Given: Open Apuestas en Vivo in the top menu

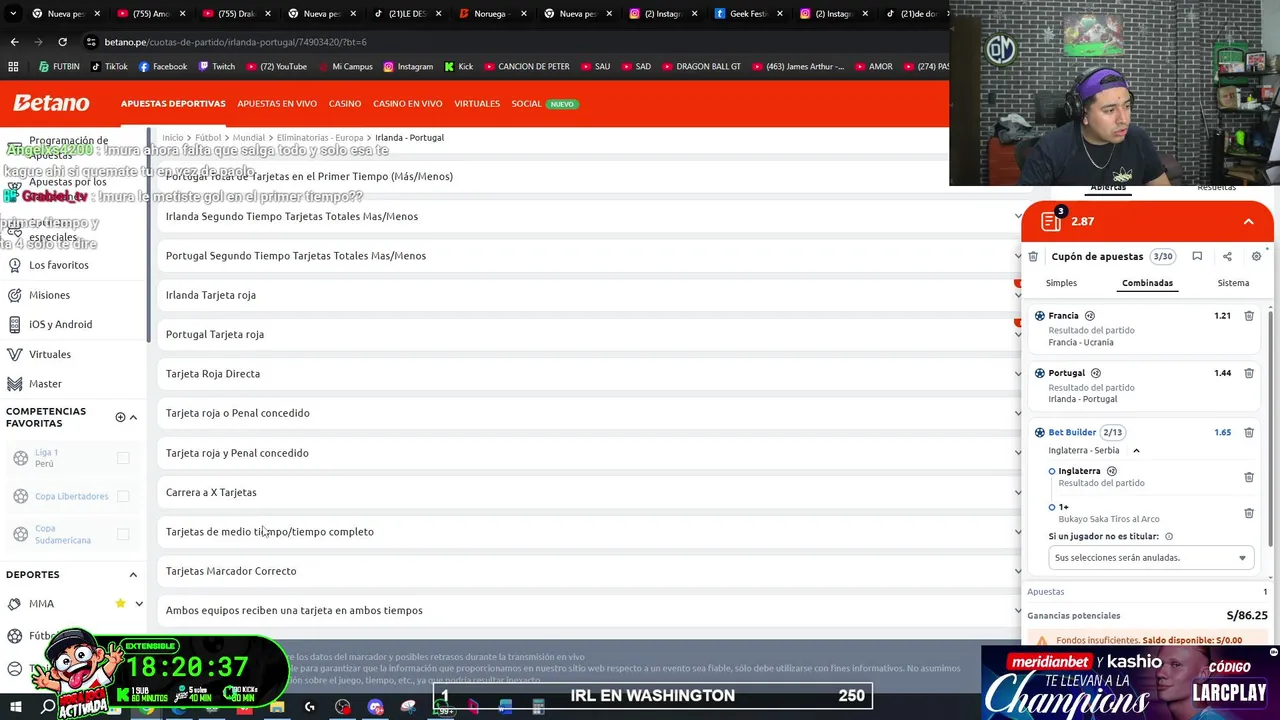Looking at the screenshot, I should (277, 104).
